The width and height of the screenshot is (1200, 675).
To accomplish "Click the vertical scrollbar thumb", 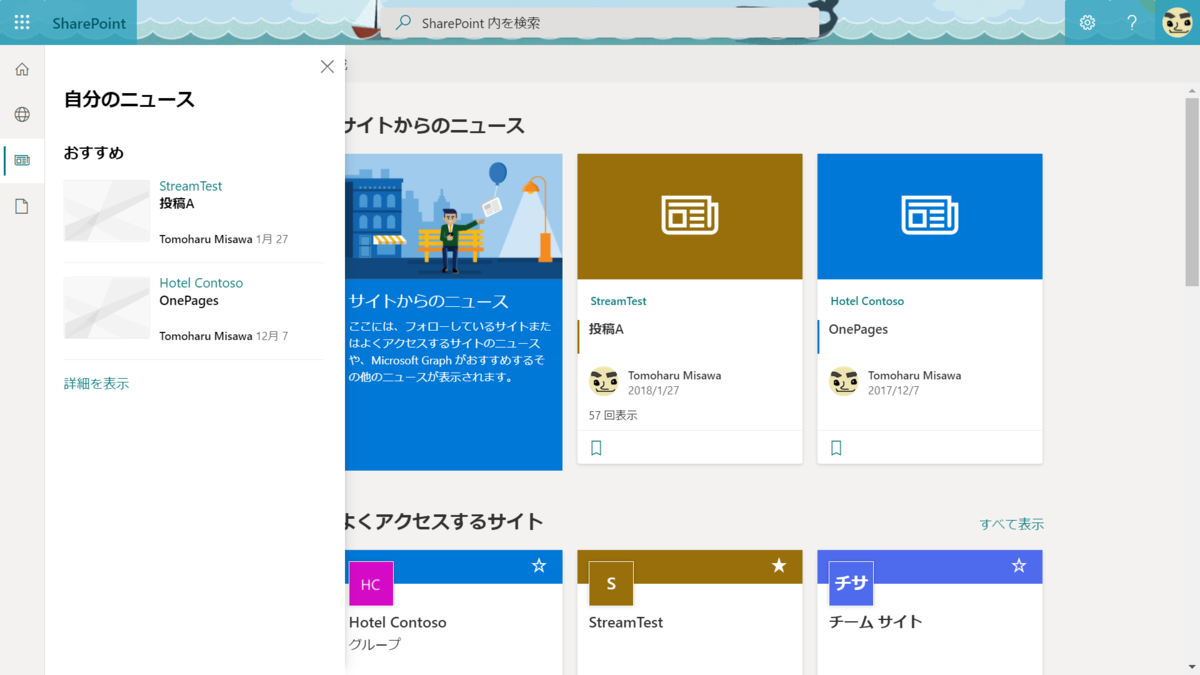I will [x=1191, y=193].
